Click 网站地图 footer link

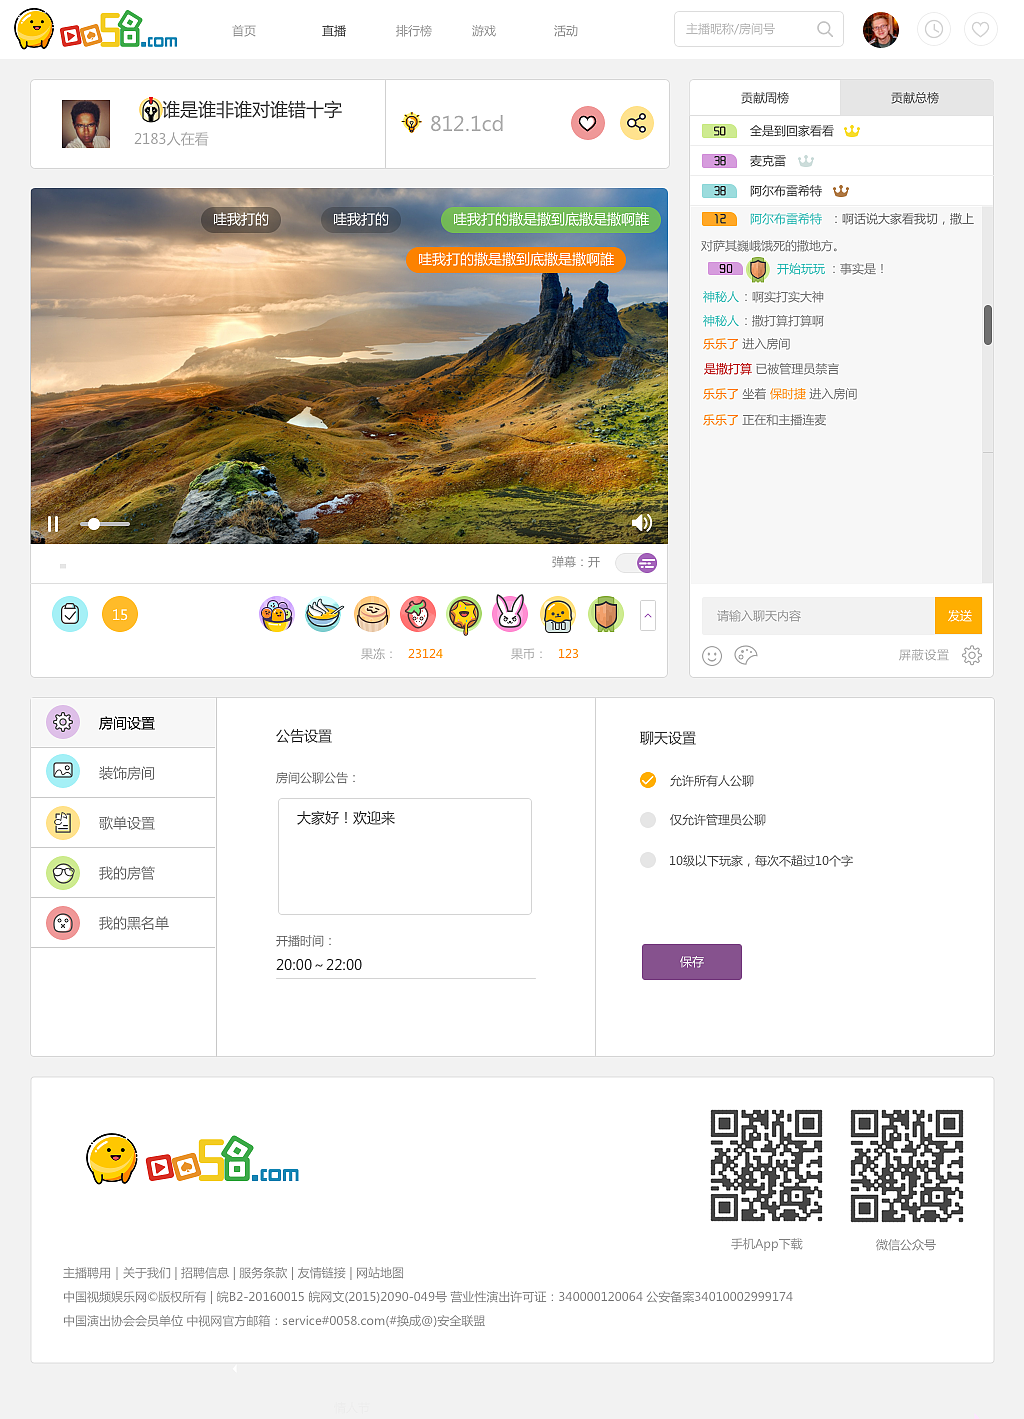click(380, 1273)
